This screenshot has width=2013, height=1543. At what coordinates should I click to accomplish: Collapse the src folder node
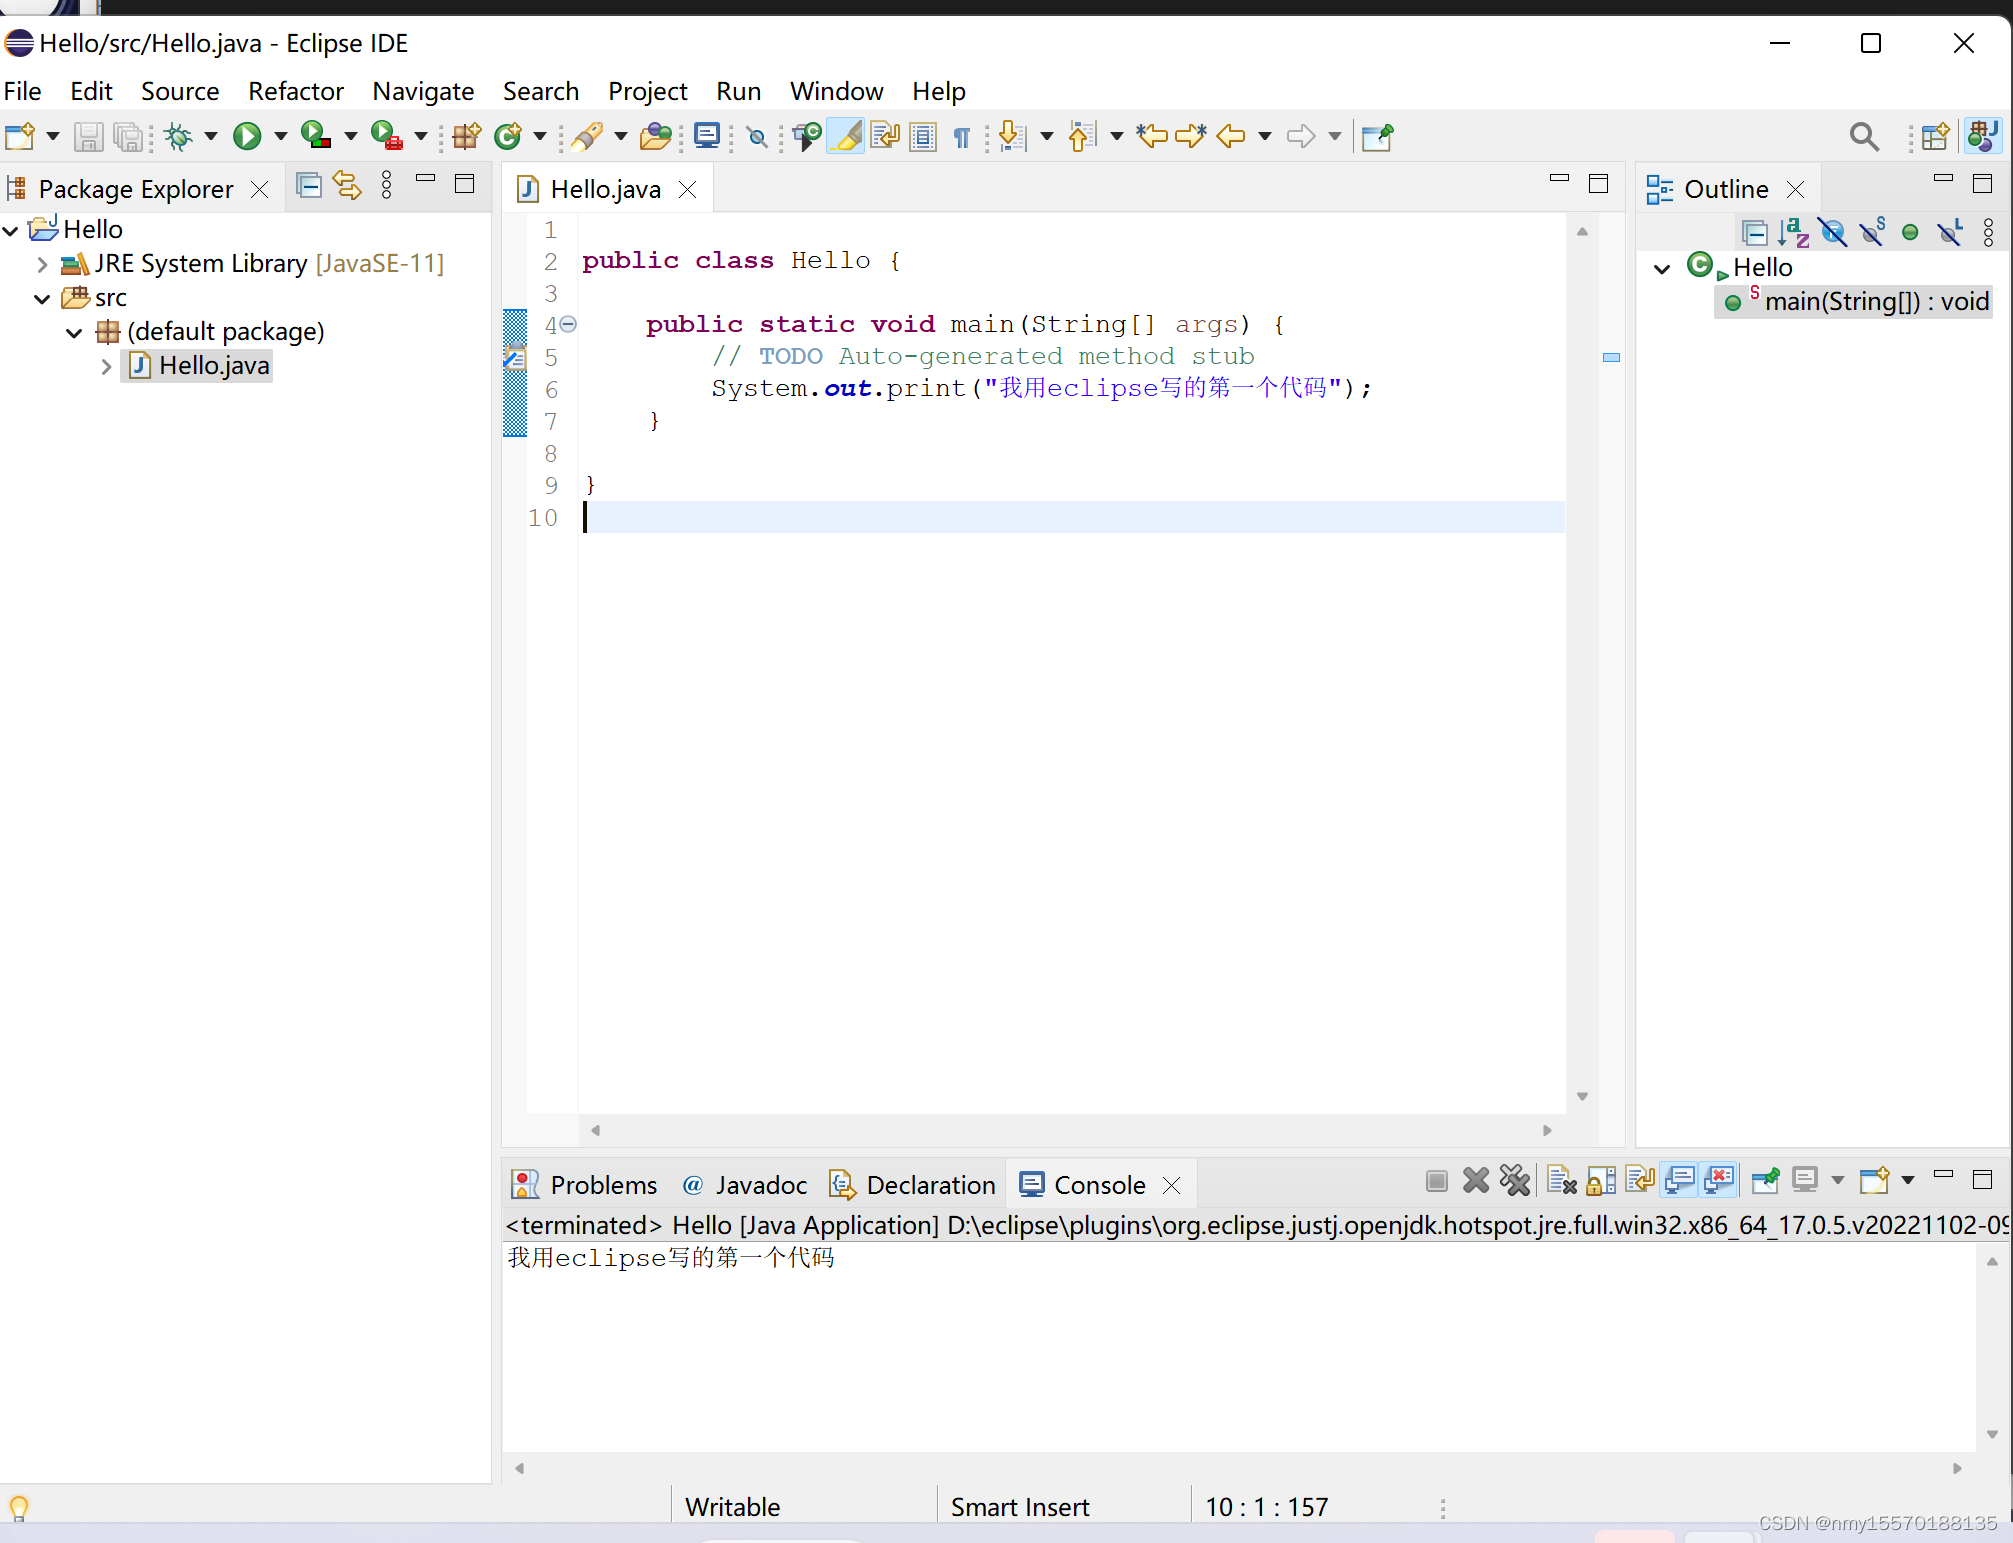[42, 298]
